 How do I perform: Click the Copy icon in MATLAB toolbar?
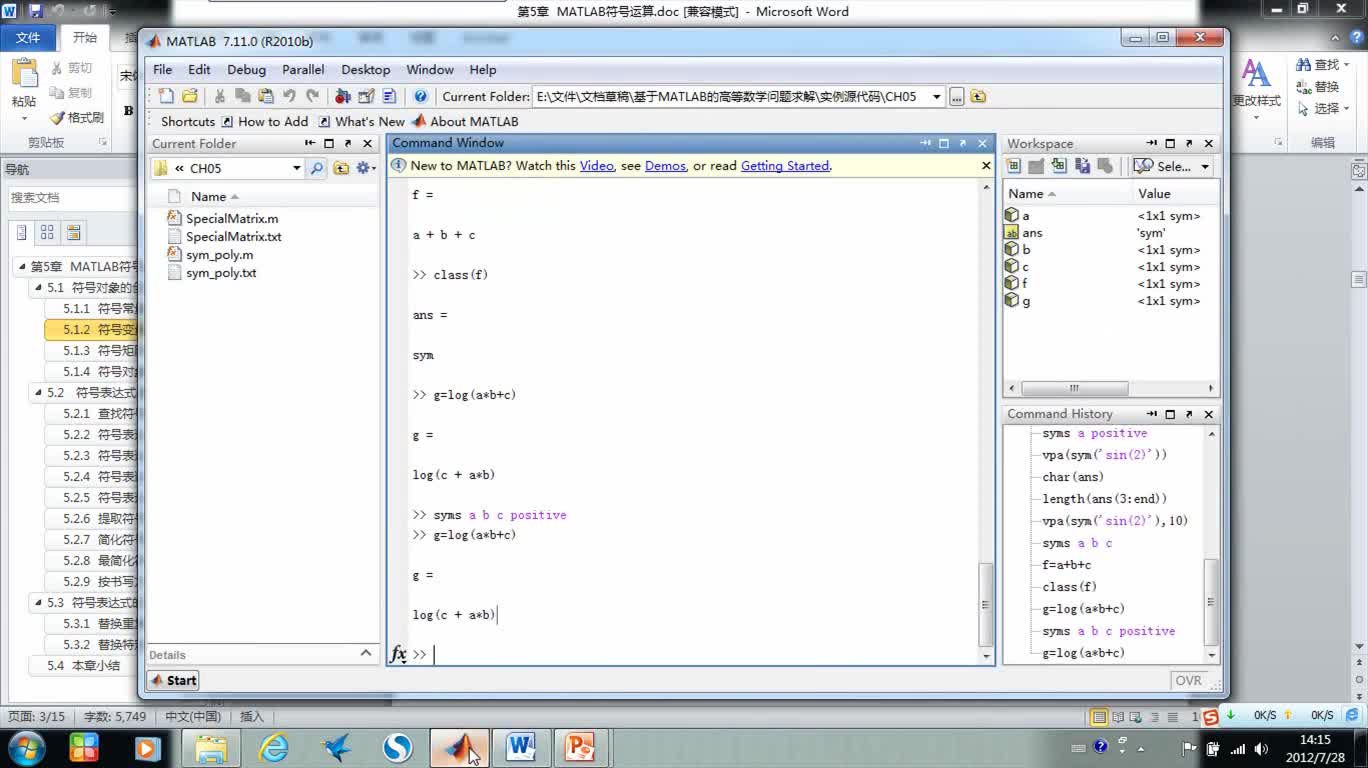tap(243, 97)
